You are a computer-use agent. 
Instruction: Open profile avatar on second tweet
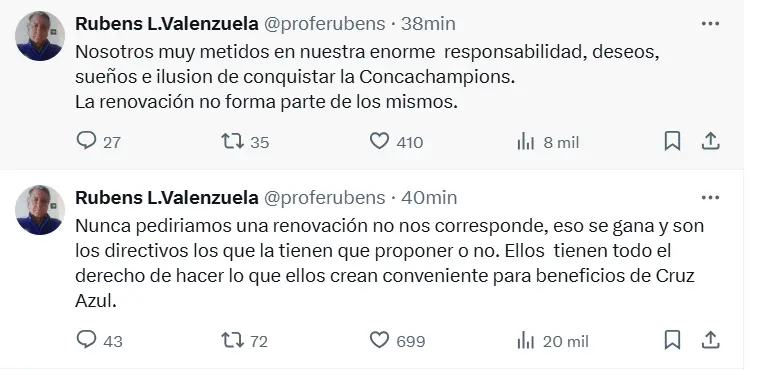point(40,210)
